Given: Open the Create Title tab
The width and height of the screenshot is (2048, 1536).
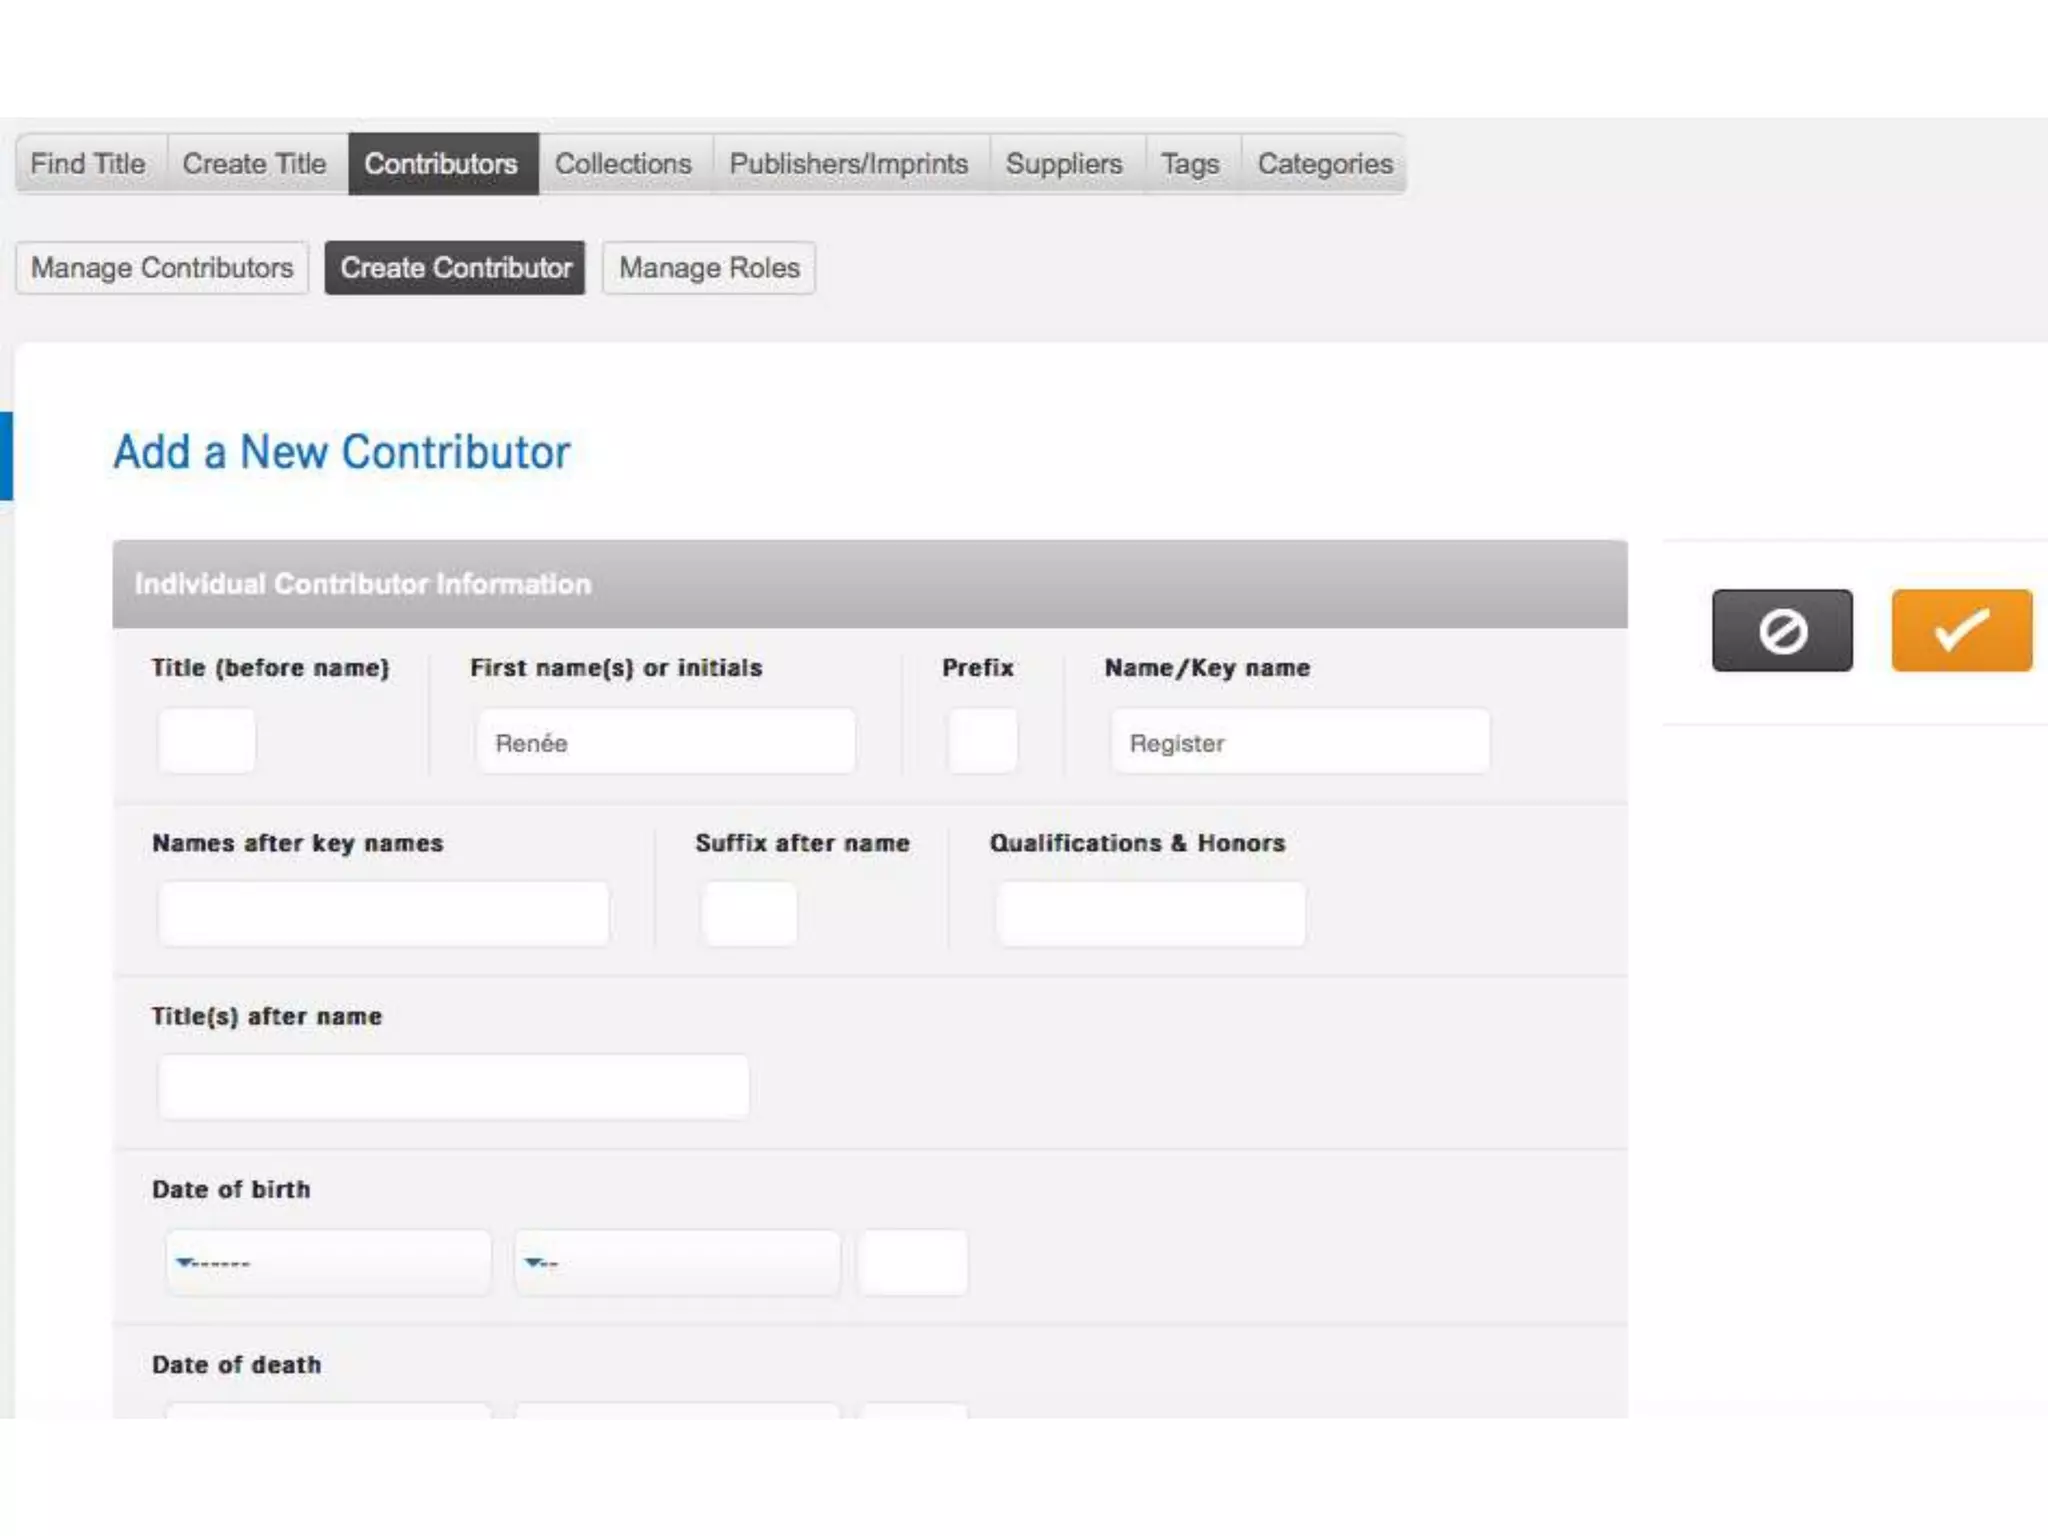Looking at the screenshot, I should coord(254,163).
